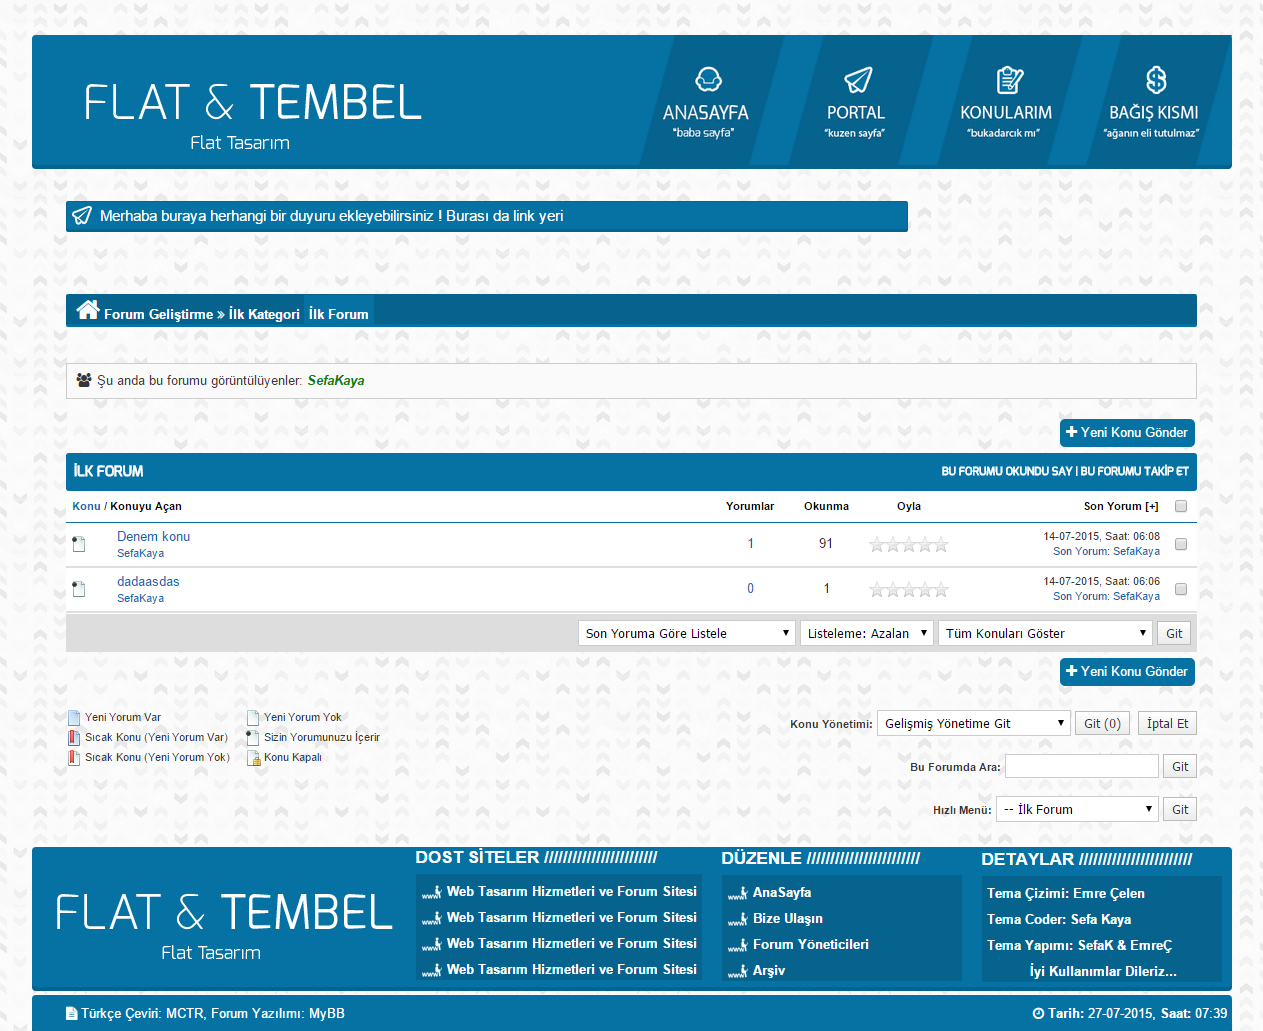Tick the select-all checkbox in the header row
1263x1031 pixels.
(1181, 506)
